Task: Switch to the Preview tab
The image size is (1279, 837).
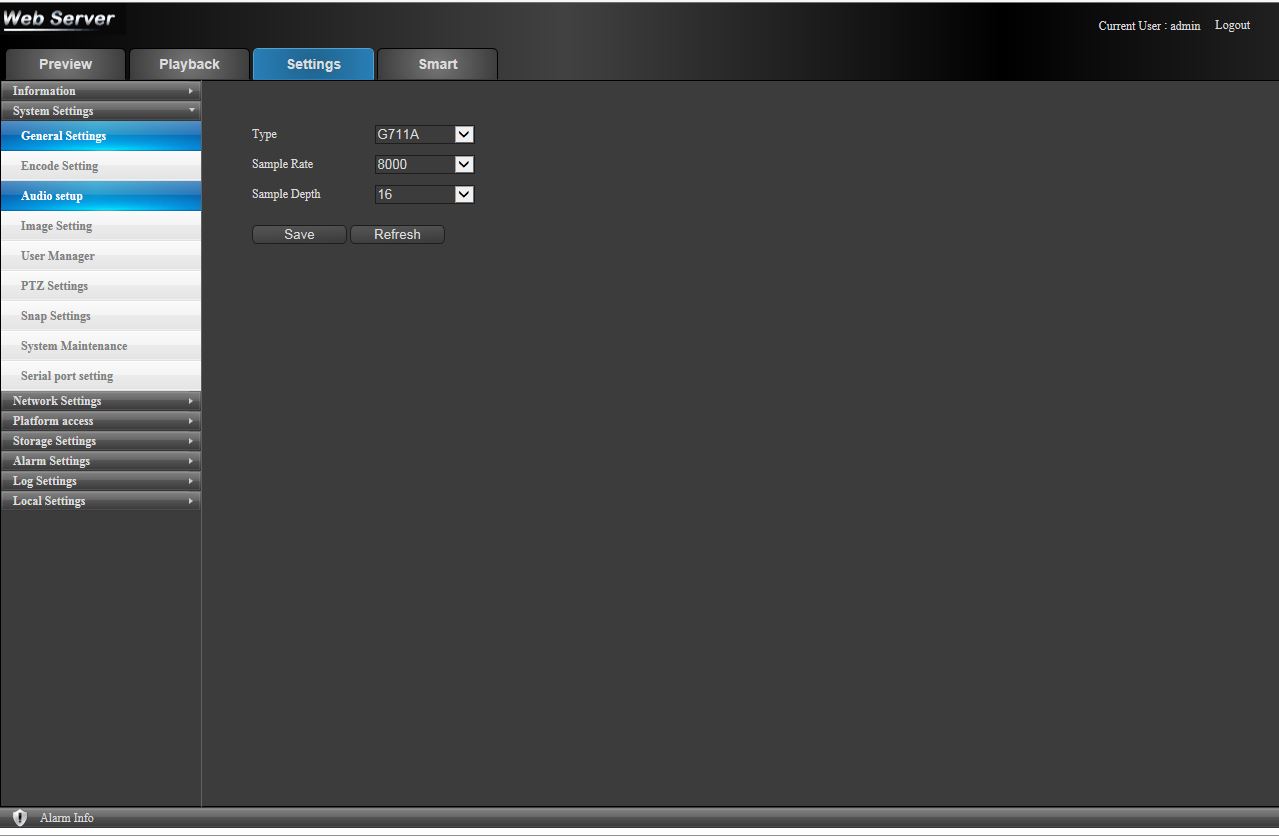Action: point(65,64)
